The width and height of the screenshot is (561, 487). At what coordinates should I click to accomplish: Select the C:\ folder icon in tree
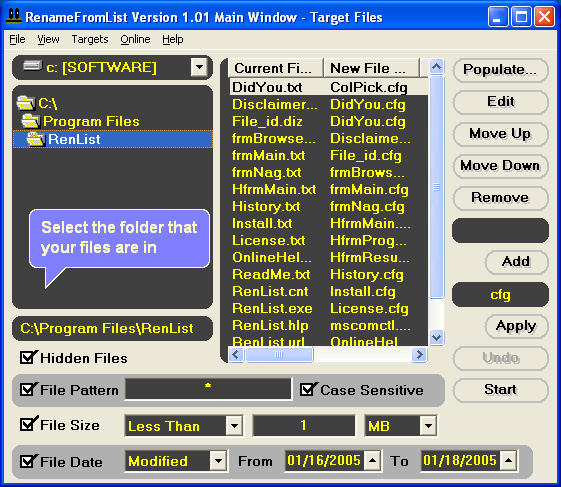(26, 103)
